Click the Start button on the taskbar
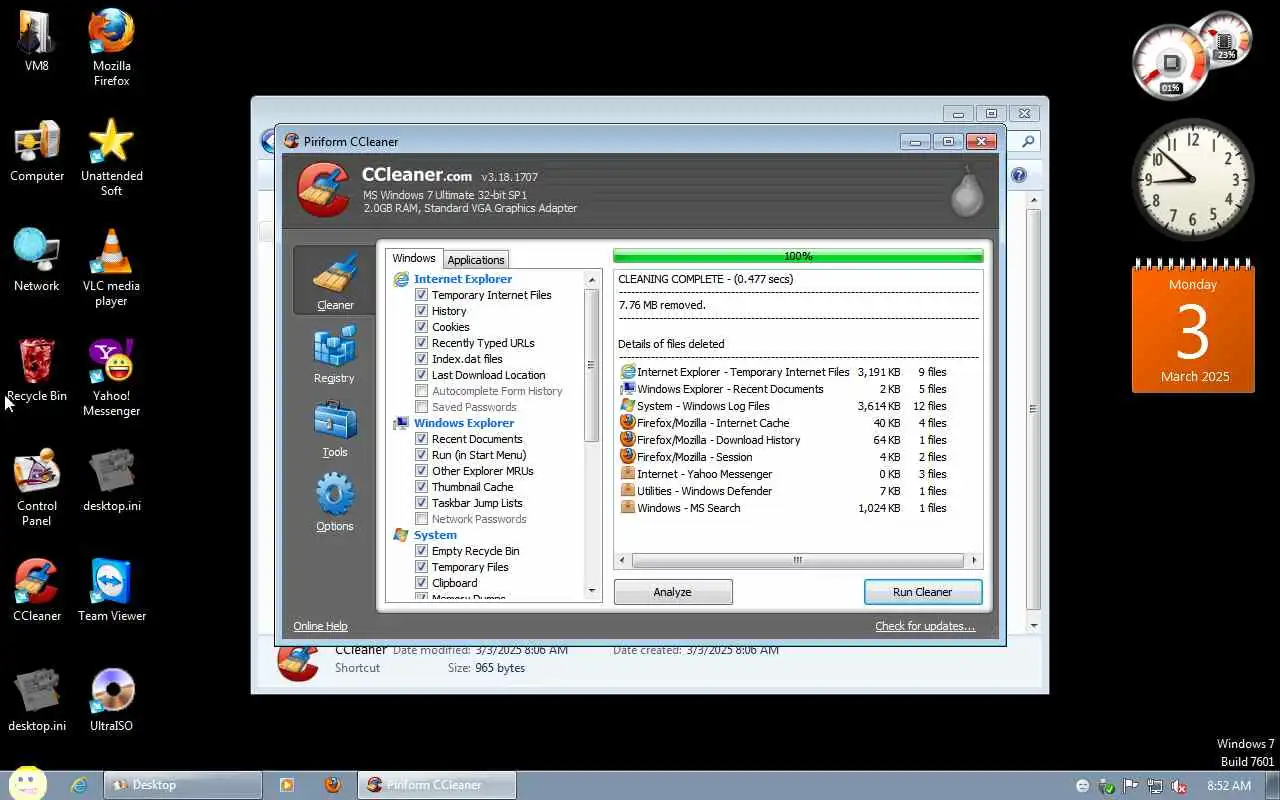Image resolution: width=1280 pixels, height=800 pixels. point(27,784)
